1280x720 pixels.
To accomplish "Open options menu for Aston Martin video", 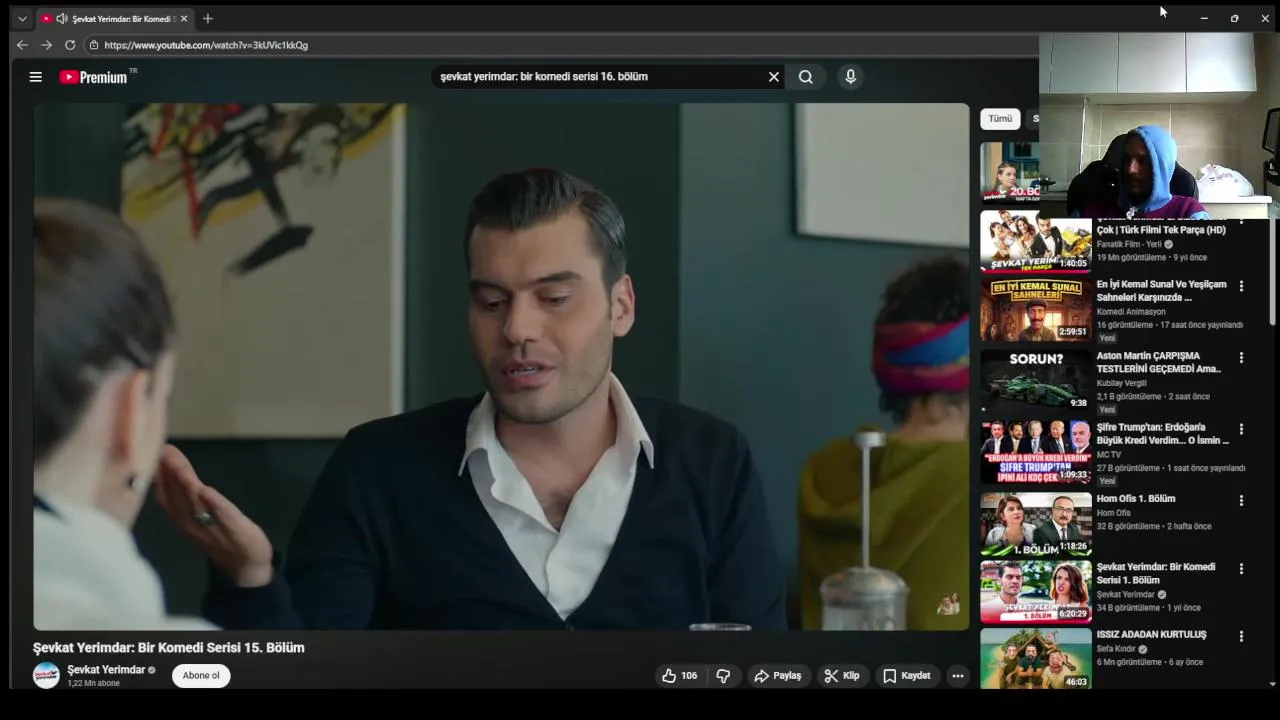I will (1241, 358).
